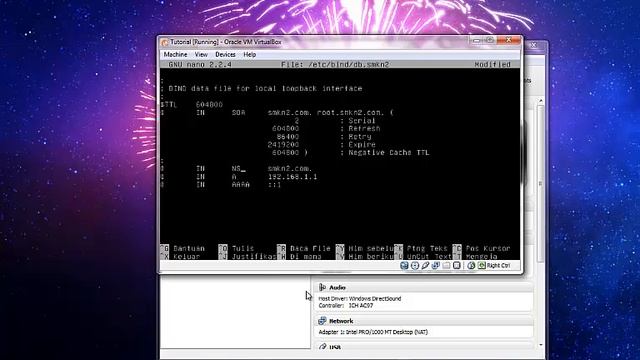Close the Tutorial VM window
This screenshot has height=360, width=640.
[509, 40]
